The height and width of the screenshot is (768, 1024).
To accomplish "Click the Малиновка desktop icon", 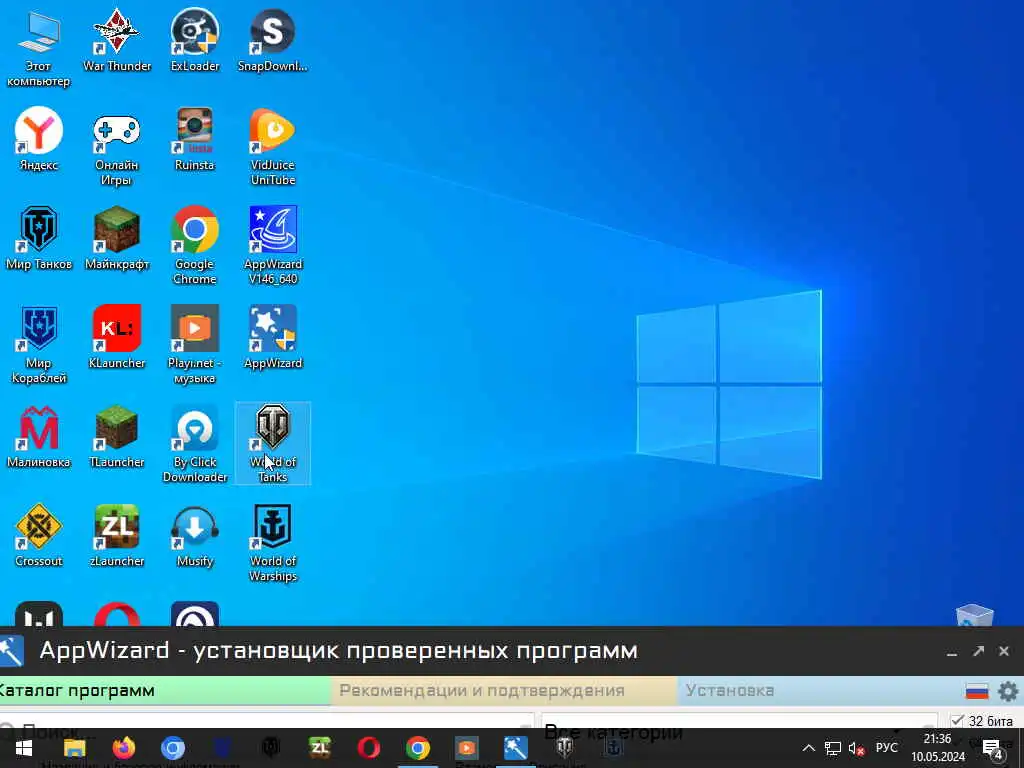I will 39,436.
